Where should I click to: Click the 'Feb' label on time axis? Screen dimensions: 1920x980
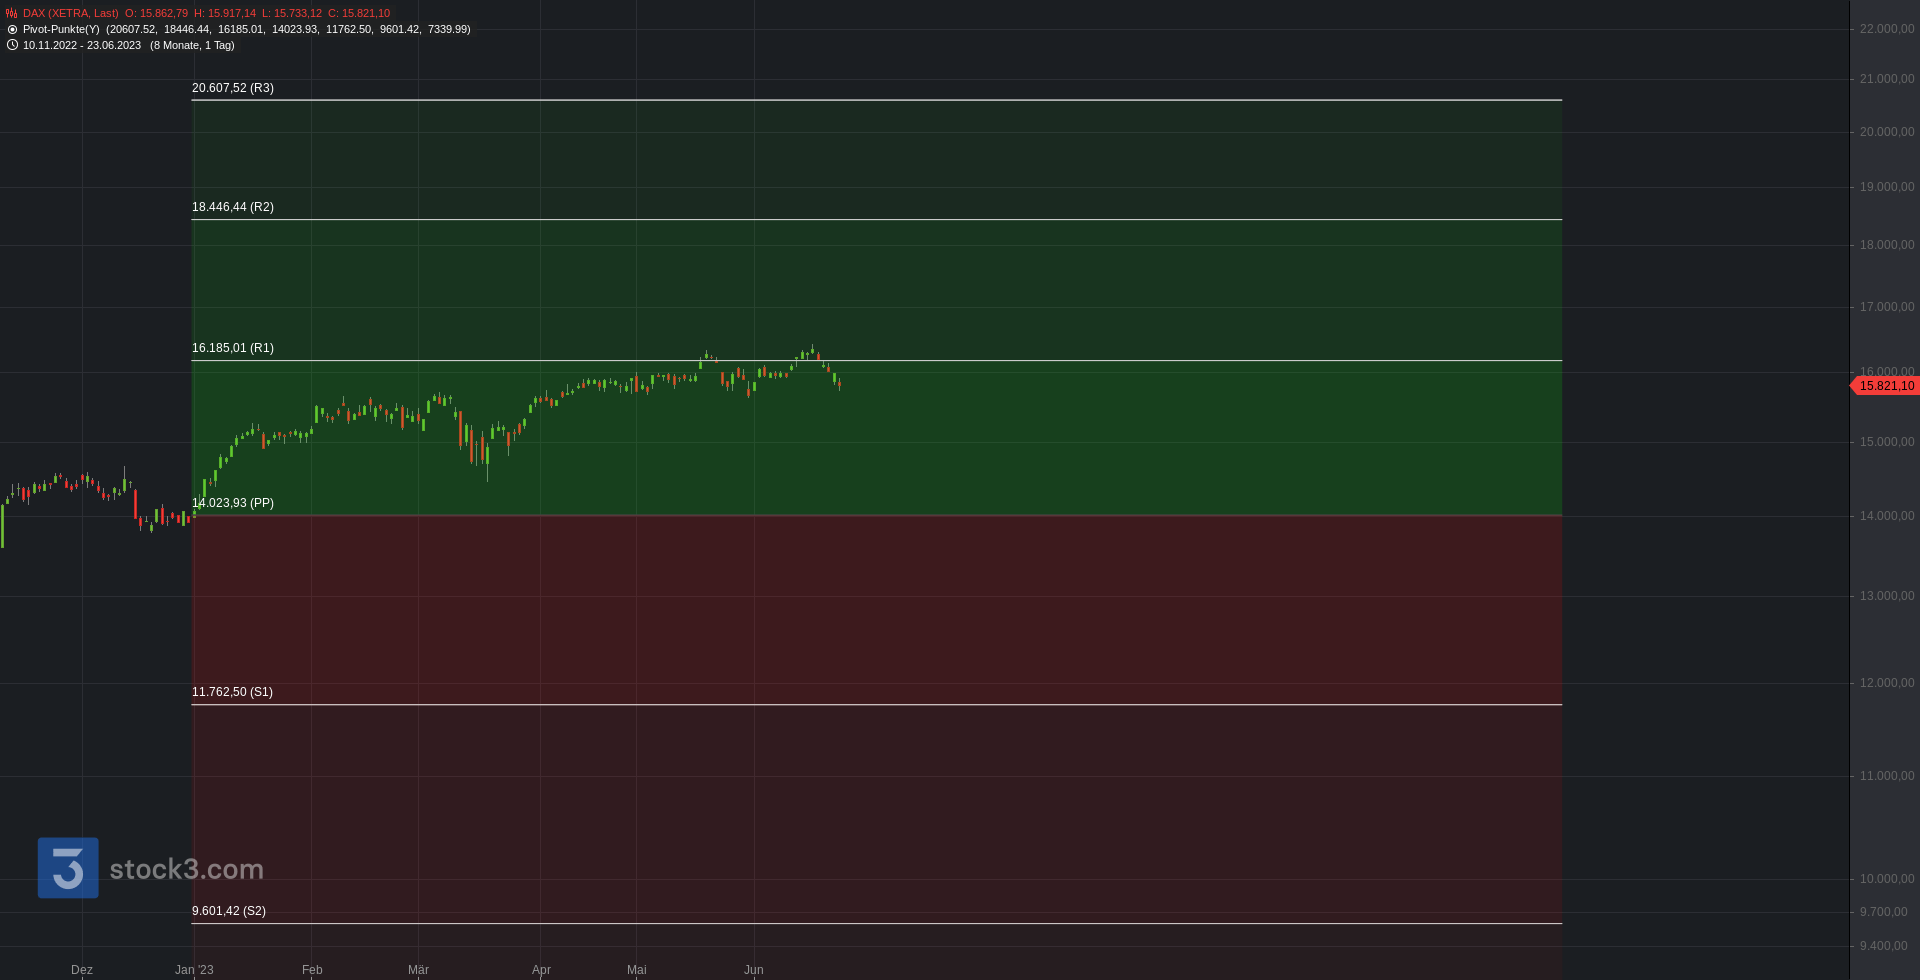(312, 970)
